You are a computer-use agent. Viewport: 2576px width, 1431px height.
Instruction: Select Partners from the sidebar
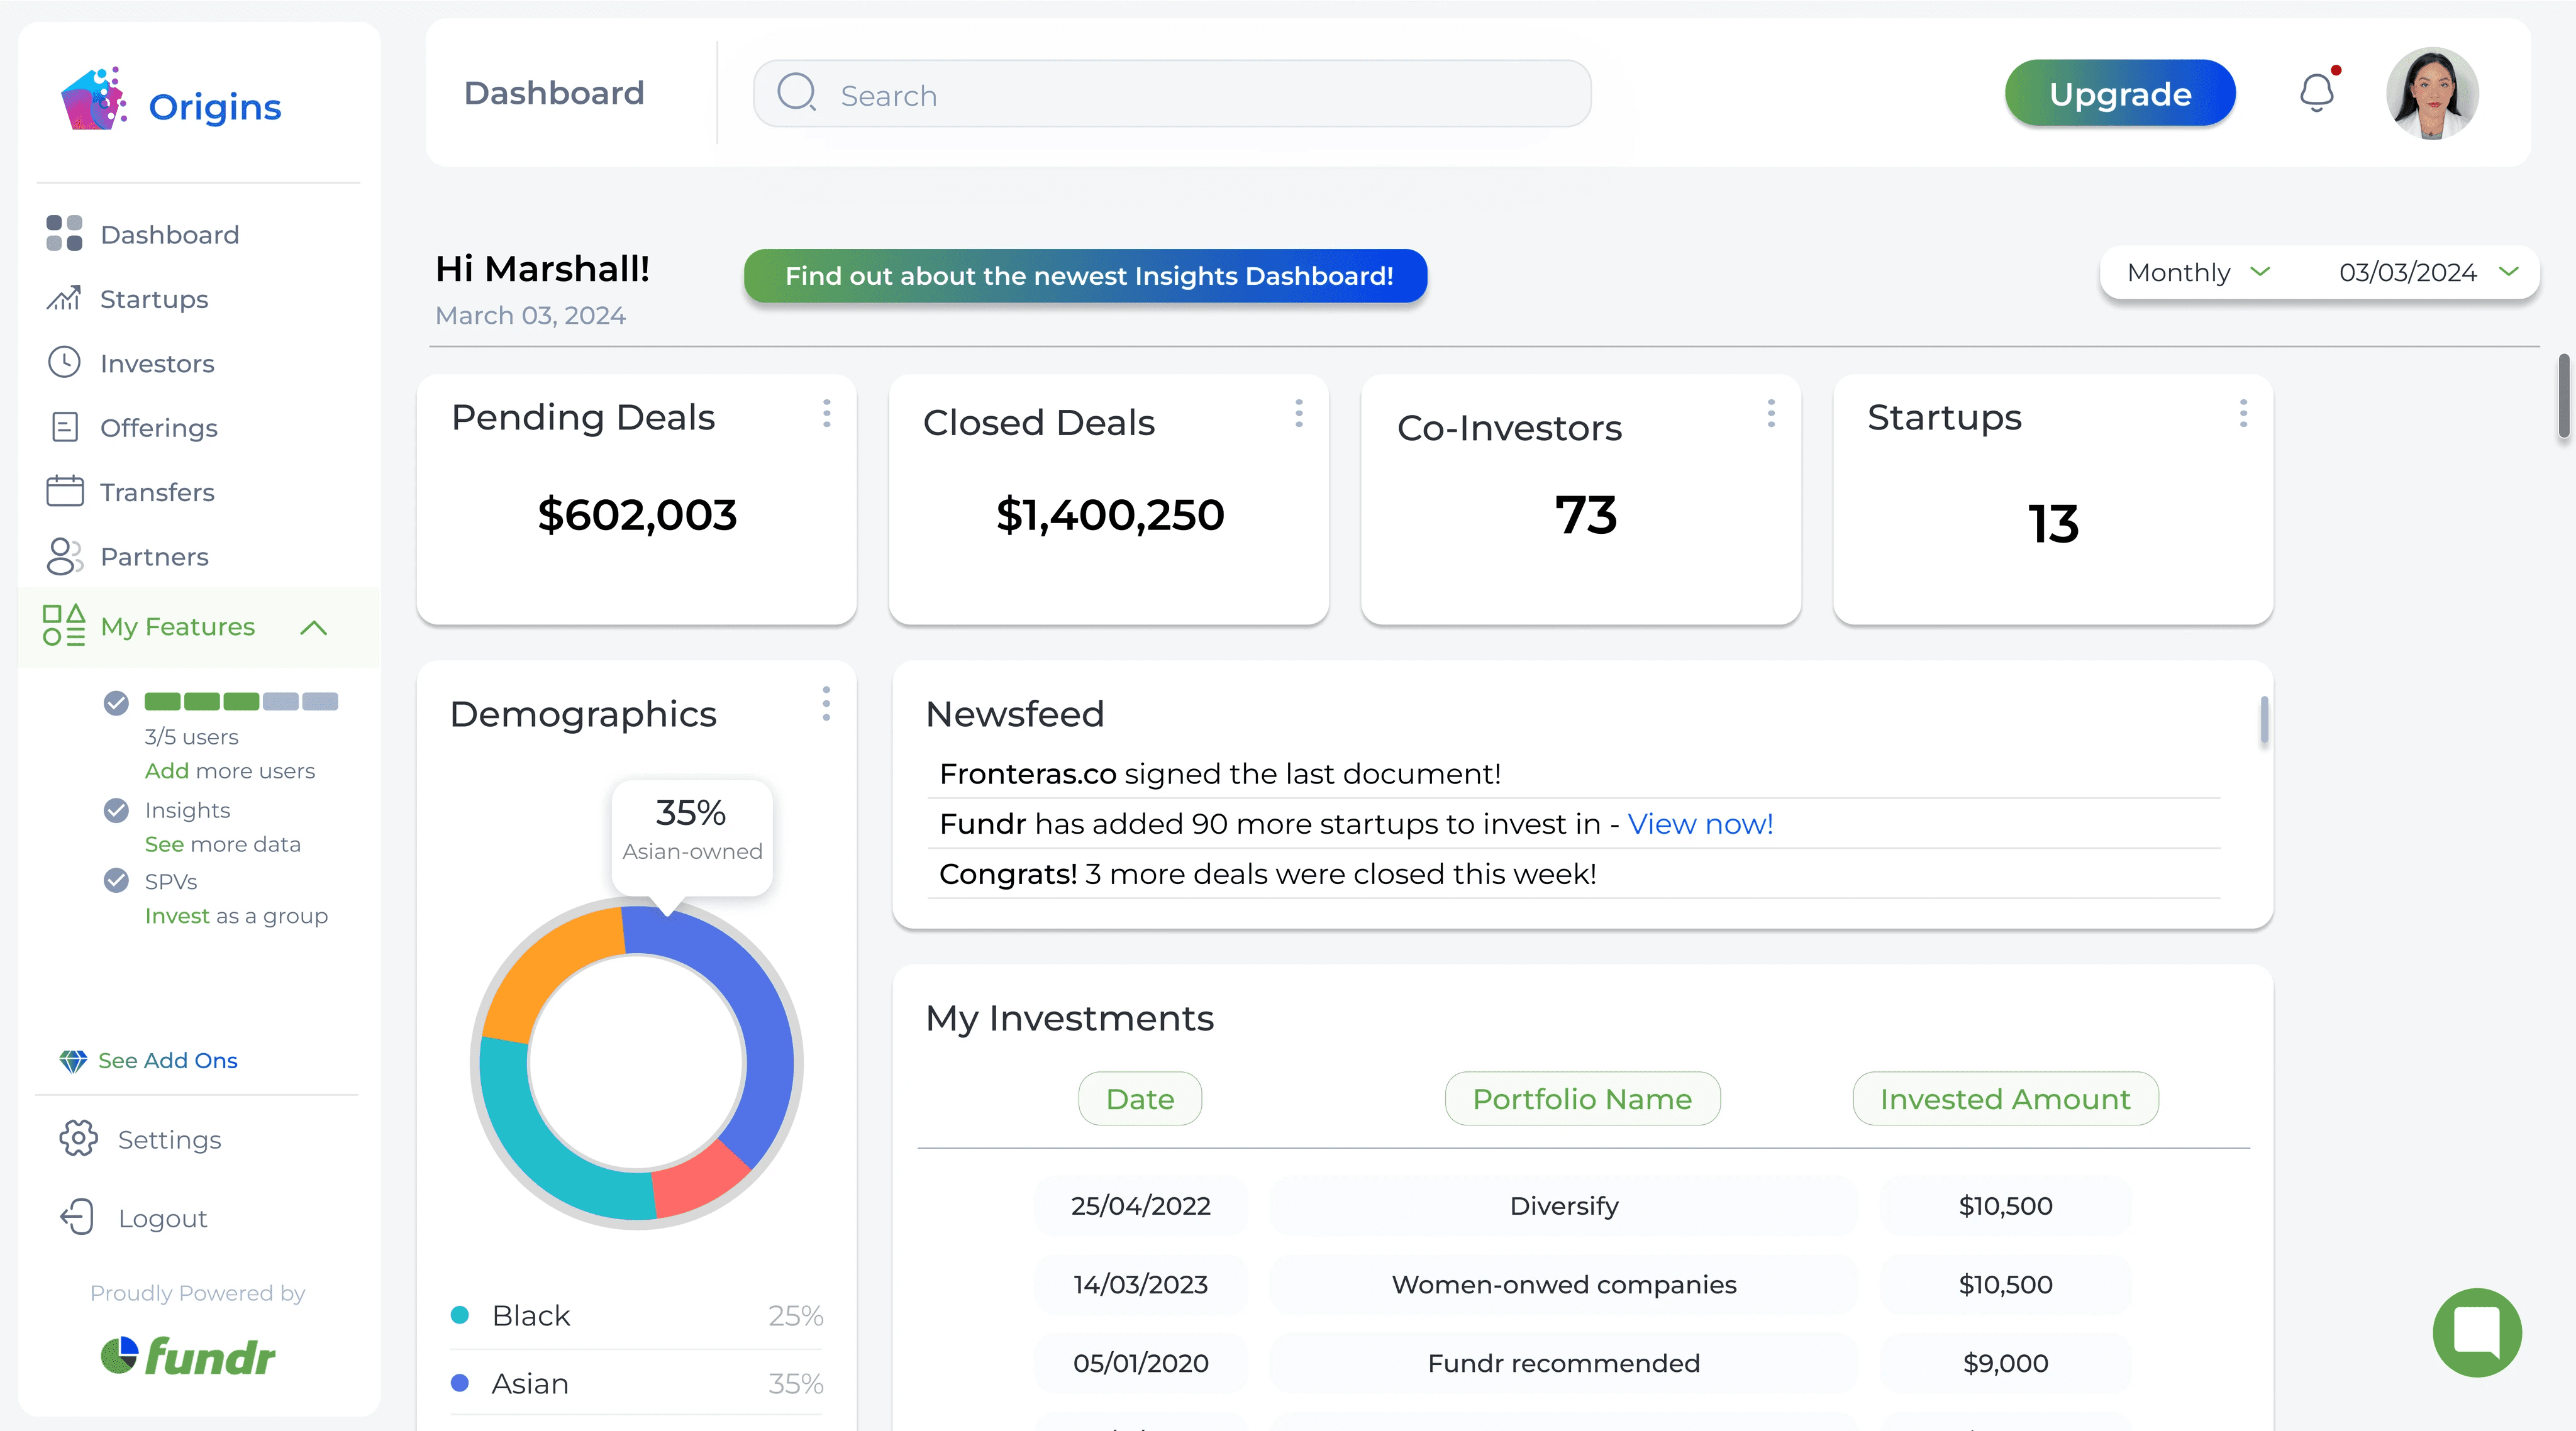pyautogui.click(x=154, y=556)
